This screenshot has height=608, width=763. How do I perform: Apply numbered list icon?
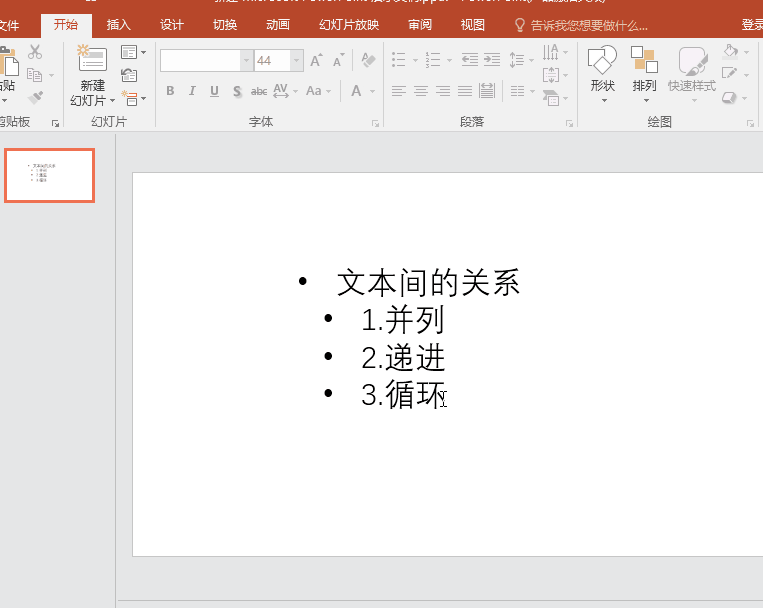point(433,60)
